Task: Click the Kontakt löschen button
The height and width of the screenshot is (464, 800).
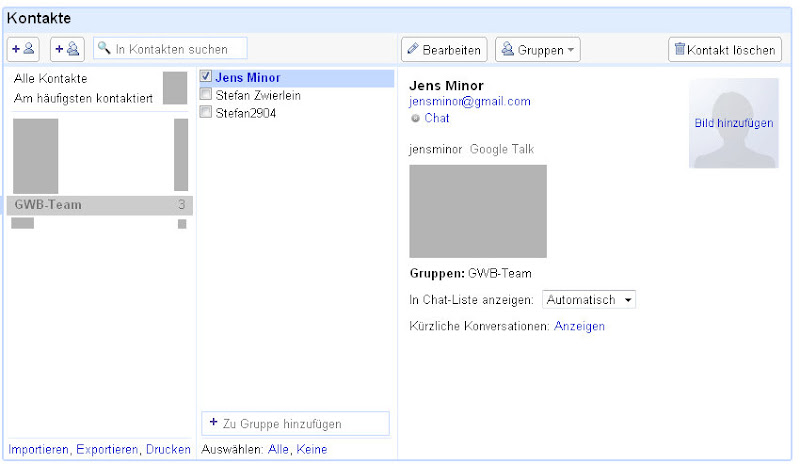Action: (x=724, y=50)
